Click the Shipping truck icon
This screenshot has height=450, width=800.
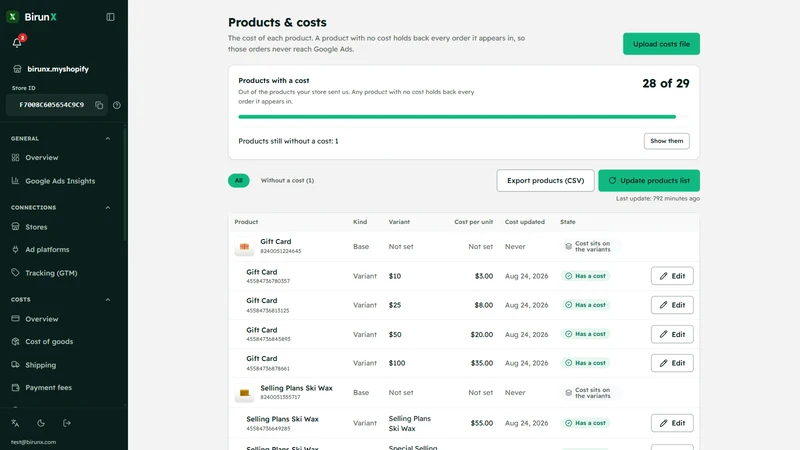pos(15,365)
